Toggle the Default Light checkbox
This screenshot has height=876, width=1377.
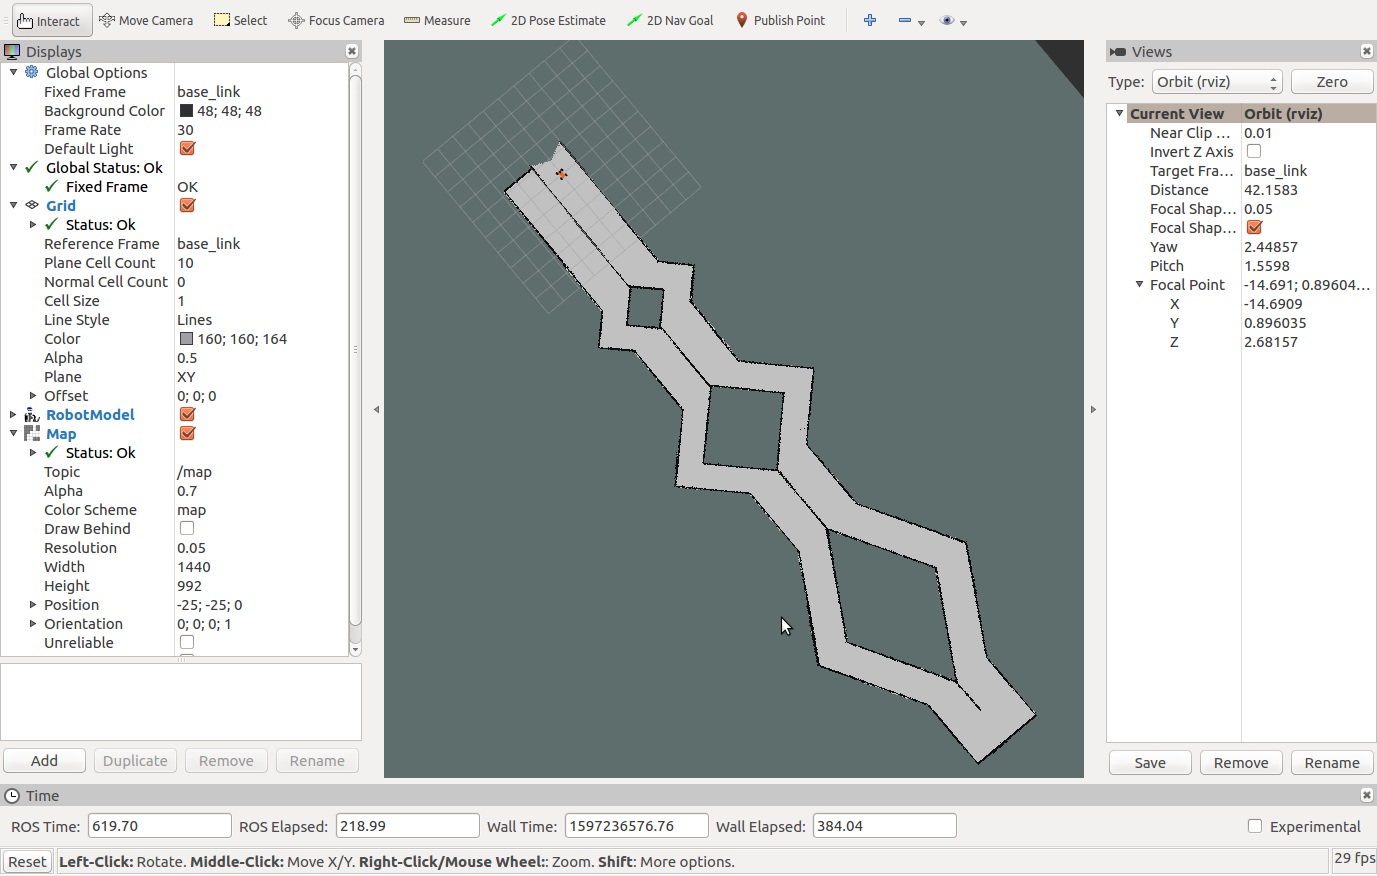pos(187,148)
